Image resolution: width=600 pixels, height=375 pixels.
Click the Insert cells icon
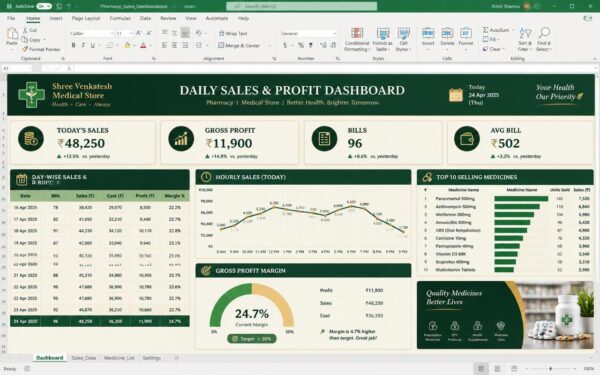428,33
